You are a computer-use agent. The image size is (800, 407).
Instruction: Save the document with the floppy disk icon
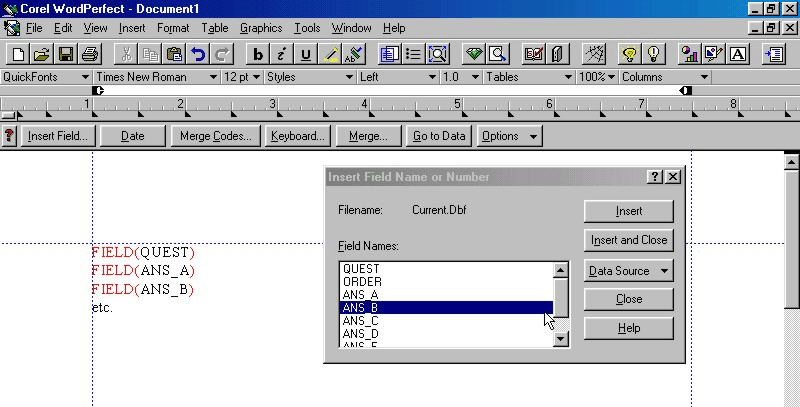pyautogui.click(x=66, y=54)
